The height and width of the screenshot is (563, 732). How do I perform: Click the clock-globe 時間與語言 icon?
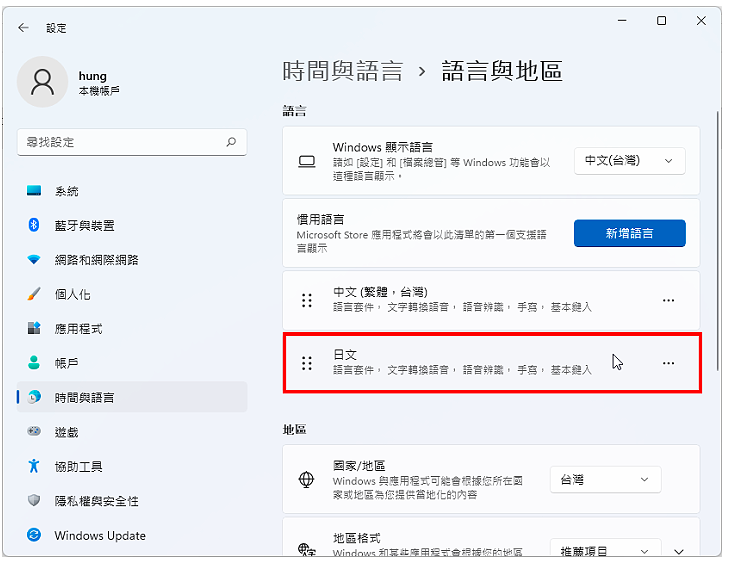[34, 397]
